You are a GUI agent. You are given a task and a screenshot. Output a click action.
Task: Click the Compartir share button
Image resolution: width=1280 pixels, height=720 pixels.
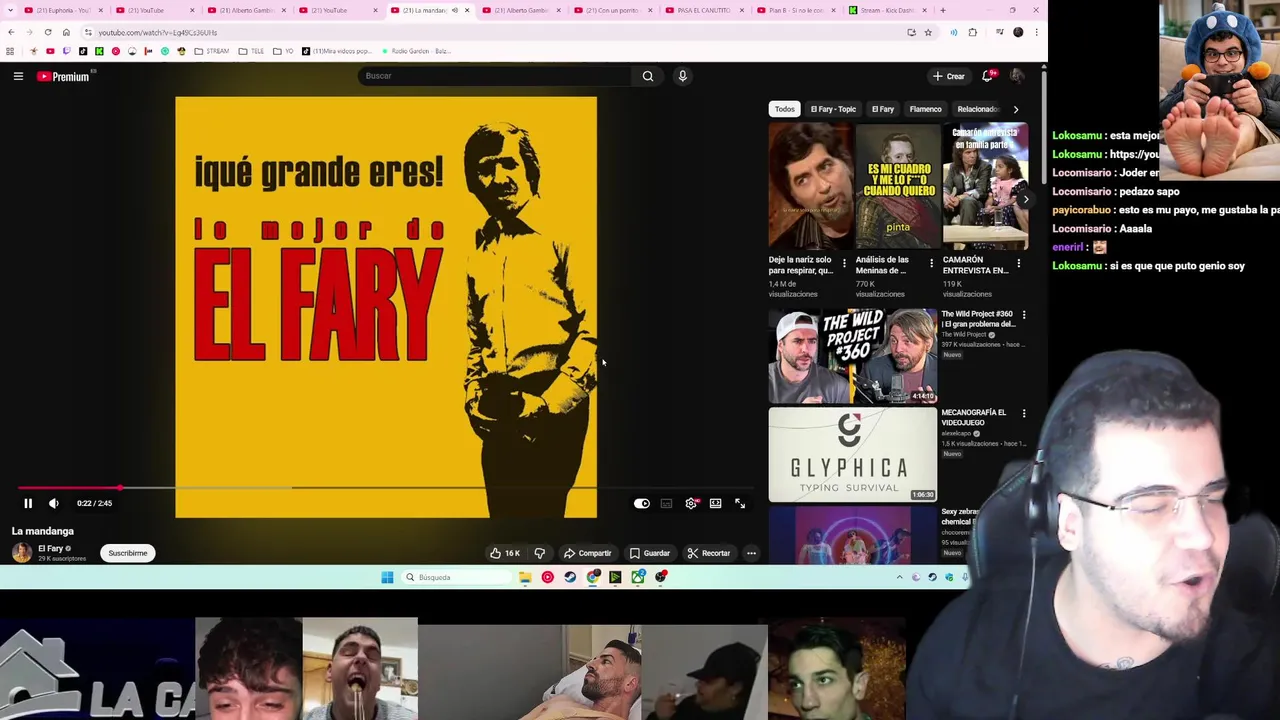point(587,553)
